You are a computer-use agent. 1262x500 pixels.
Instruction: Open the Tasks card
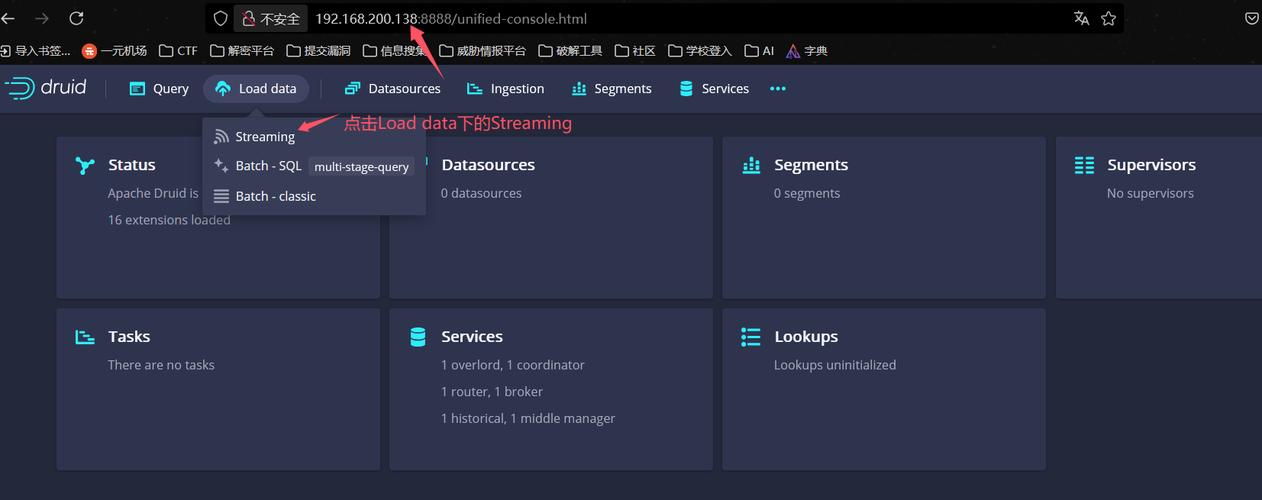pos(218,390)
